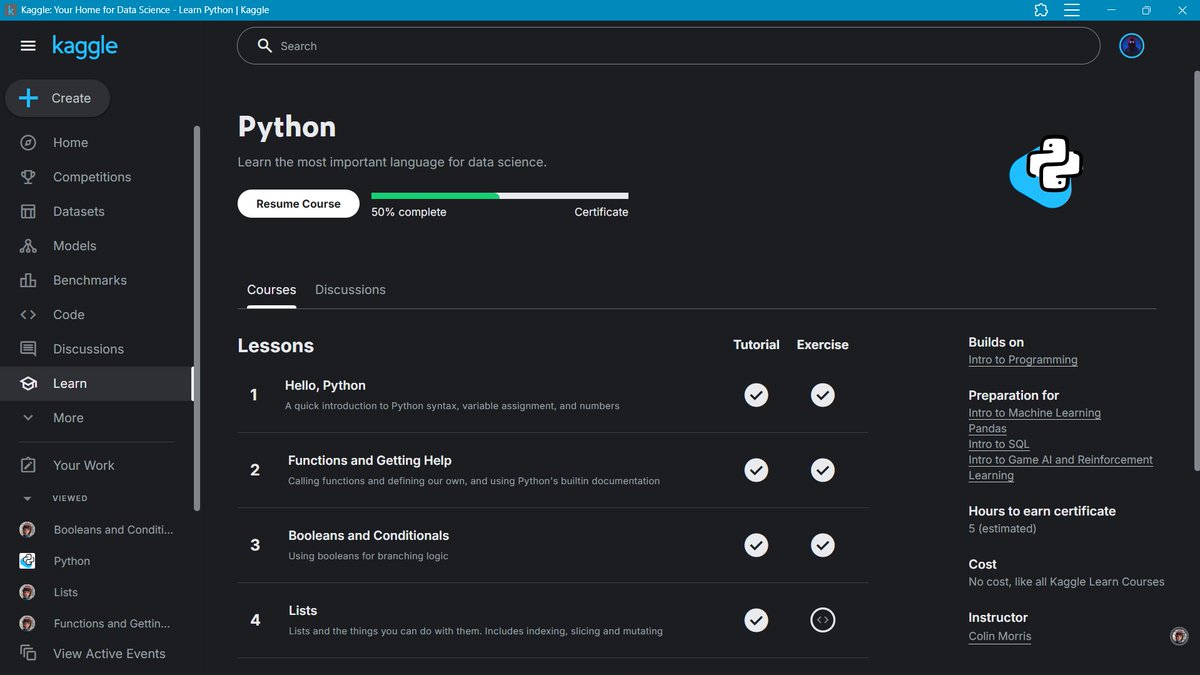
Task: Click the Discussions comment icon
Action: point(28,349)
